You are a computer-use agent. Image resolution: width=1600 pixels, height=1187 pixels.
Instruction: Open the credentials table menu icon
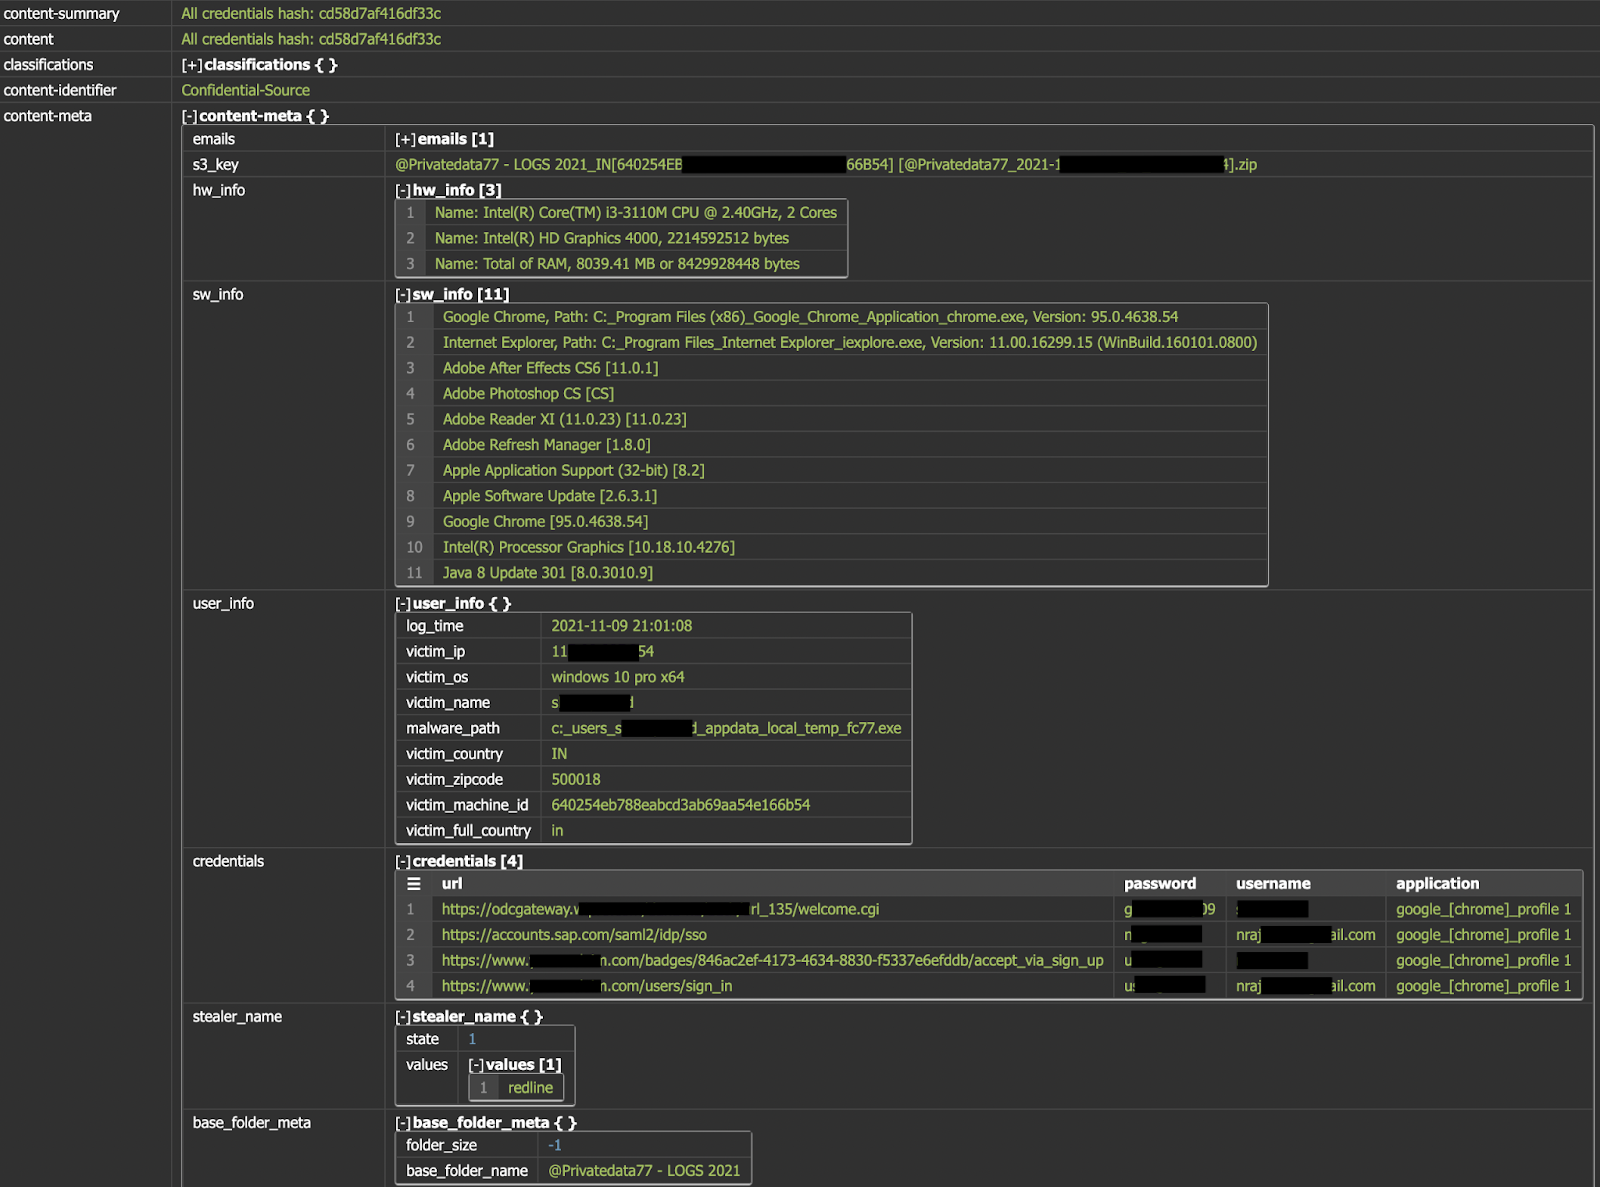pyautogui.click(x=413, y=884)
